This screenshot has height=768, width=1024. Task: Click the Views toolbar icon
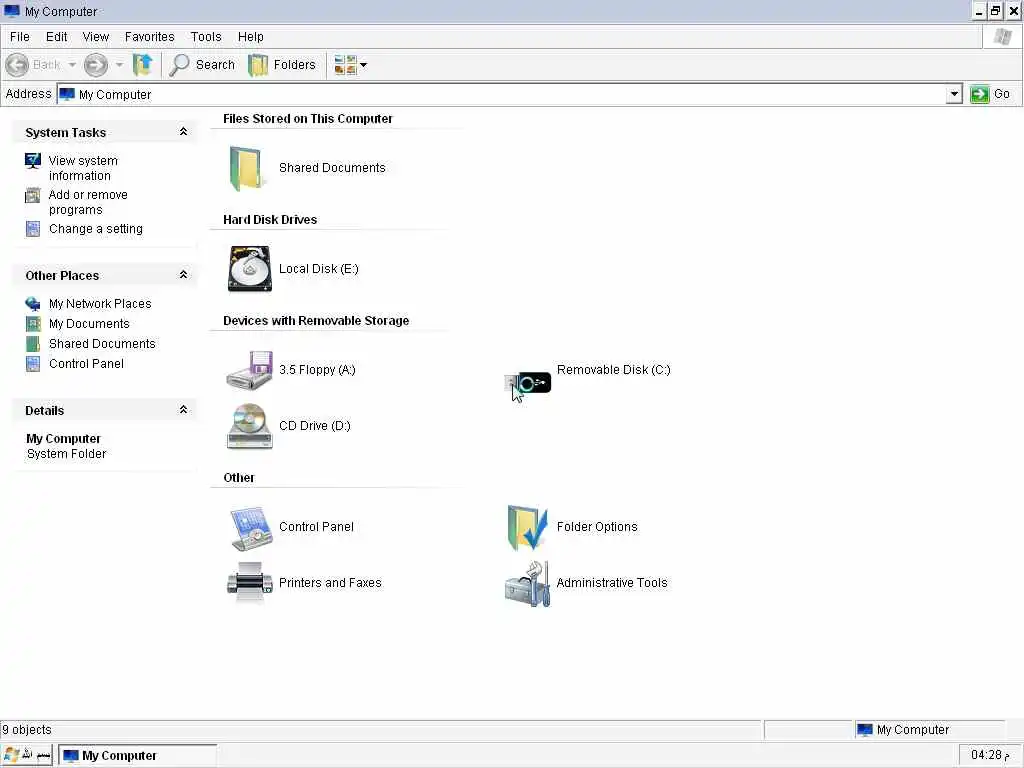(x=345, y=65)
